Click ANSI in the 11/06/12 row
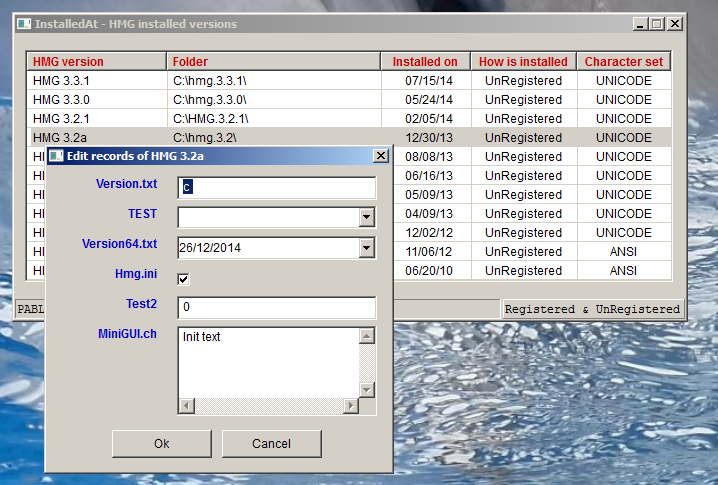This screenshot has width=718, height=485. [623, 251]
